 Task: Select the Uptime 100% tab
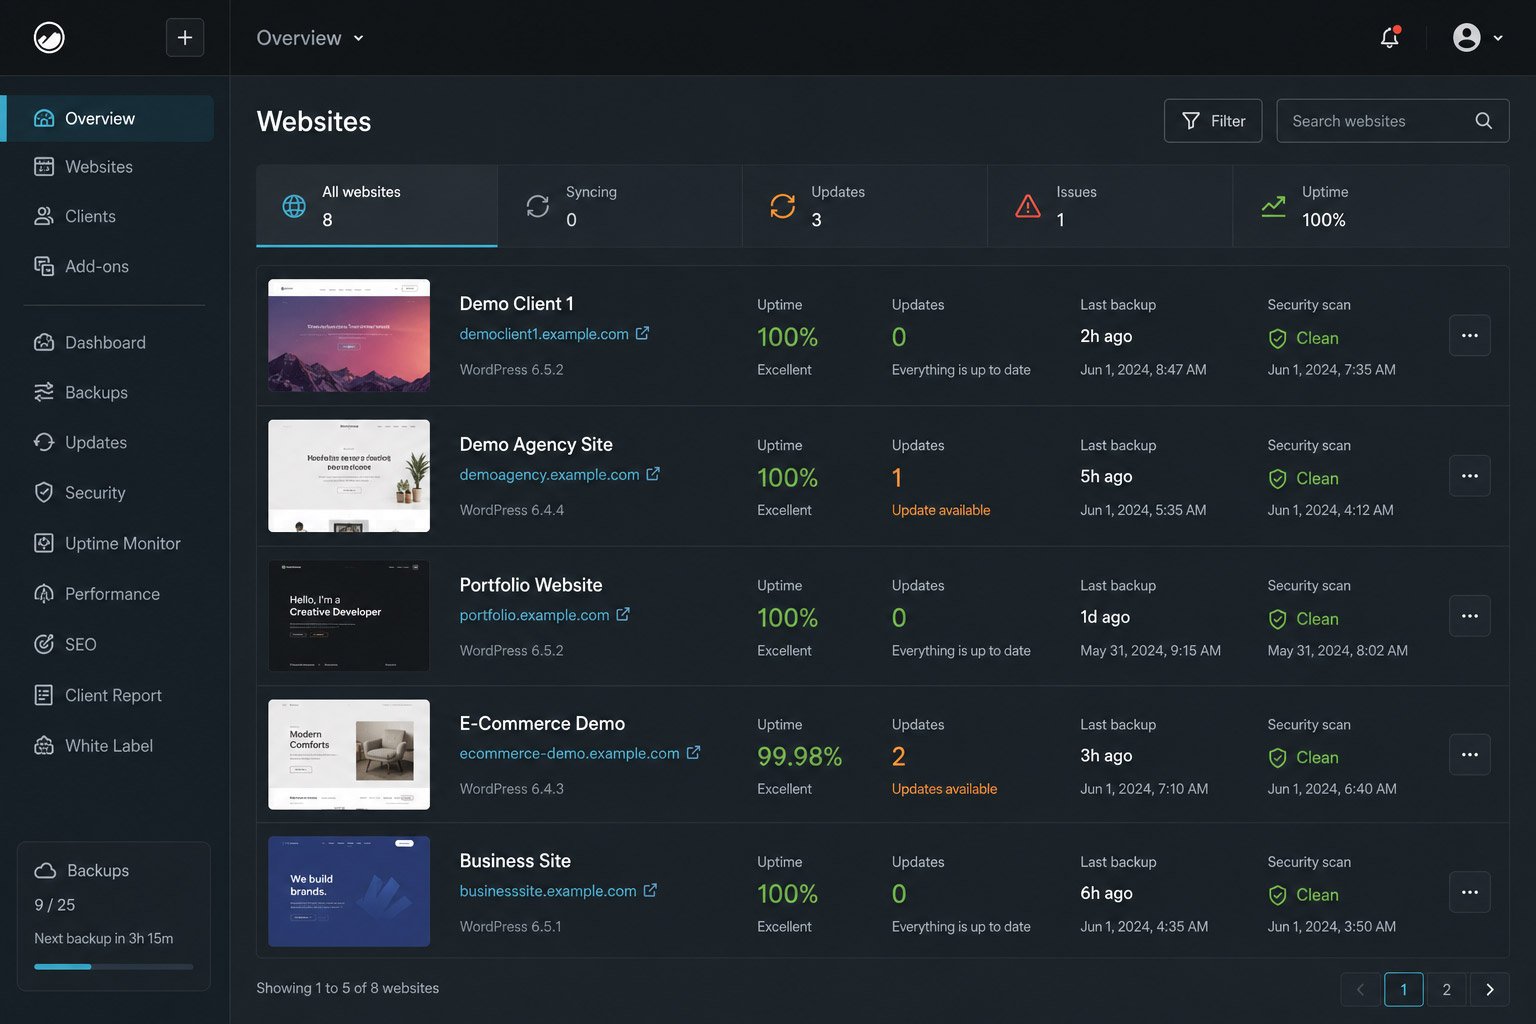click(x=1371, y=206)
